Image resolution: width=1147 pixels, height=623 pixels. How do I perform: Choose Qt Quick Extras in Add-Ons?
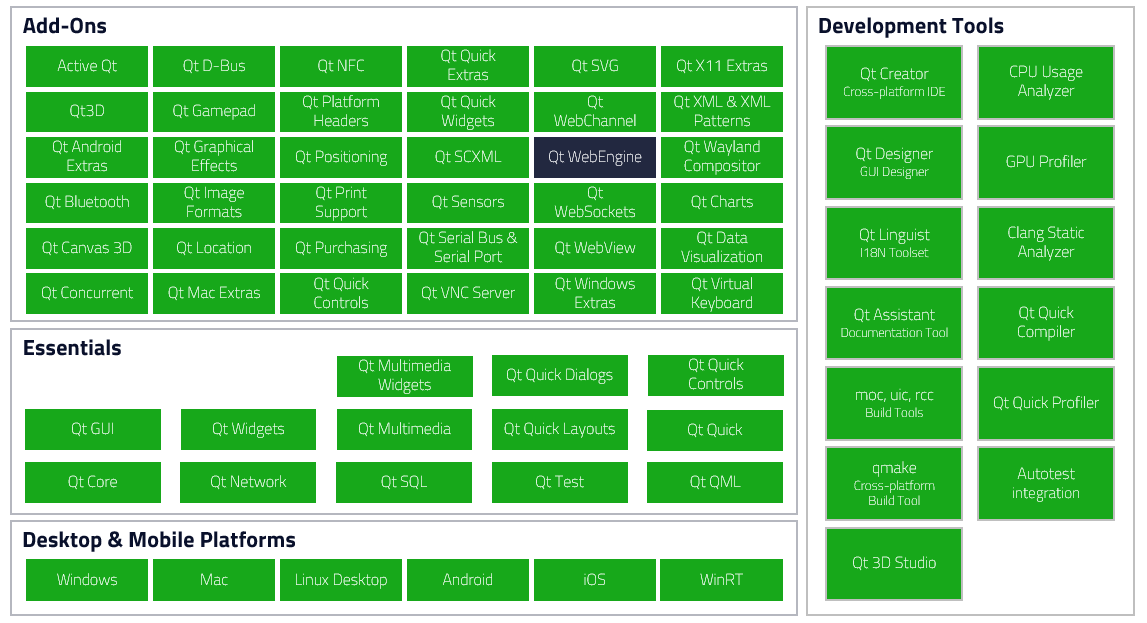tap(467, 66)
